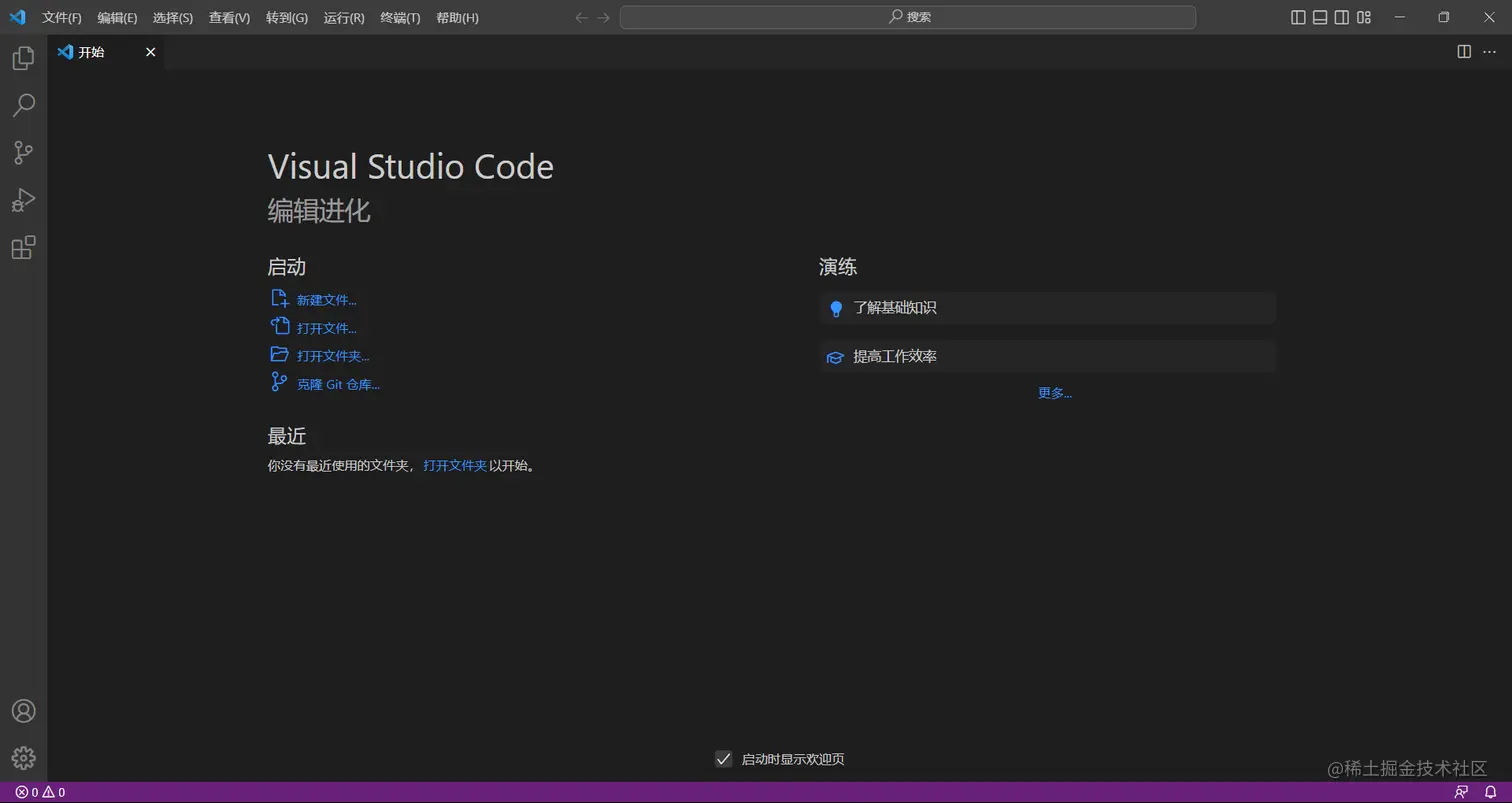Open the editor More Actions ellipsis
The width and height of the screenshot is (1512, 803).
[1489, 52]
